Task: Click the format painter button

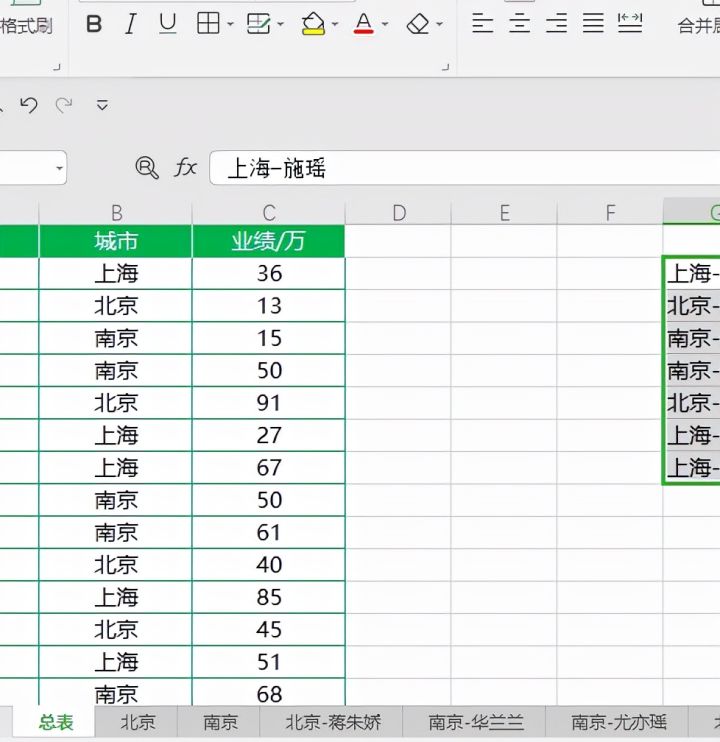Action: pos(26,26)
